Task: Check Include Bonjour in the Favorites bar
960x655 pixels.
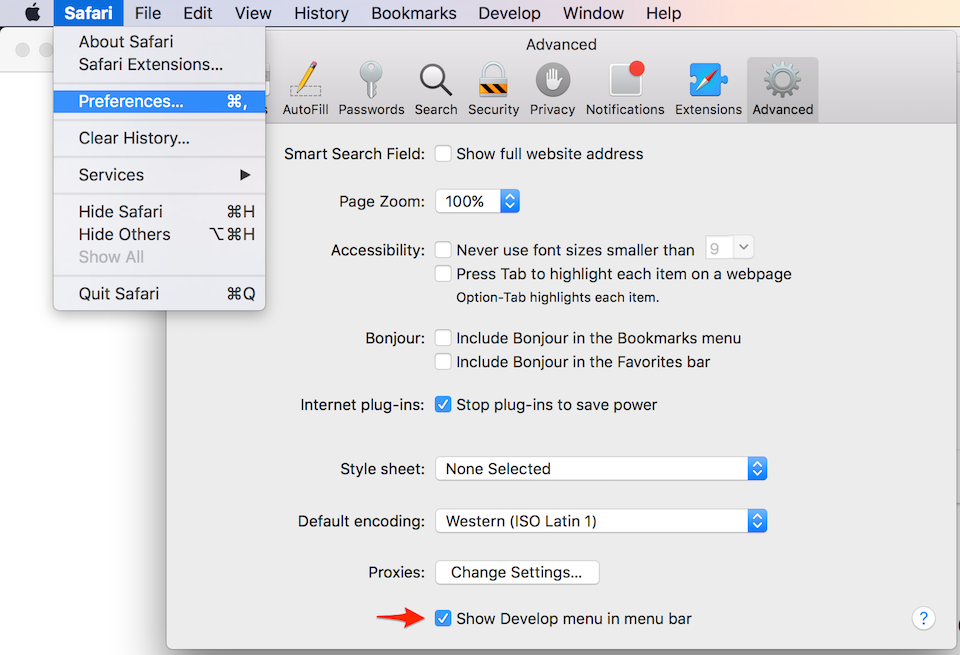Action: [443, 362]
